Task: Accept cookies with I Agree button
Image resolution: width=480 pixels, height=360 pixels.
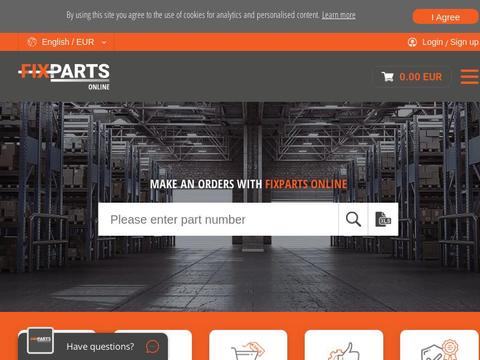Action: pyautogui.click(x=445, y=17)
